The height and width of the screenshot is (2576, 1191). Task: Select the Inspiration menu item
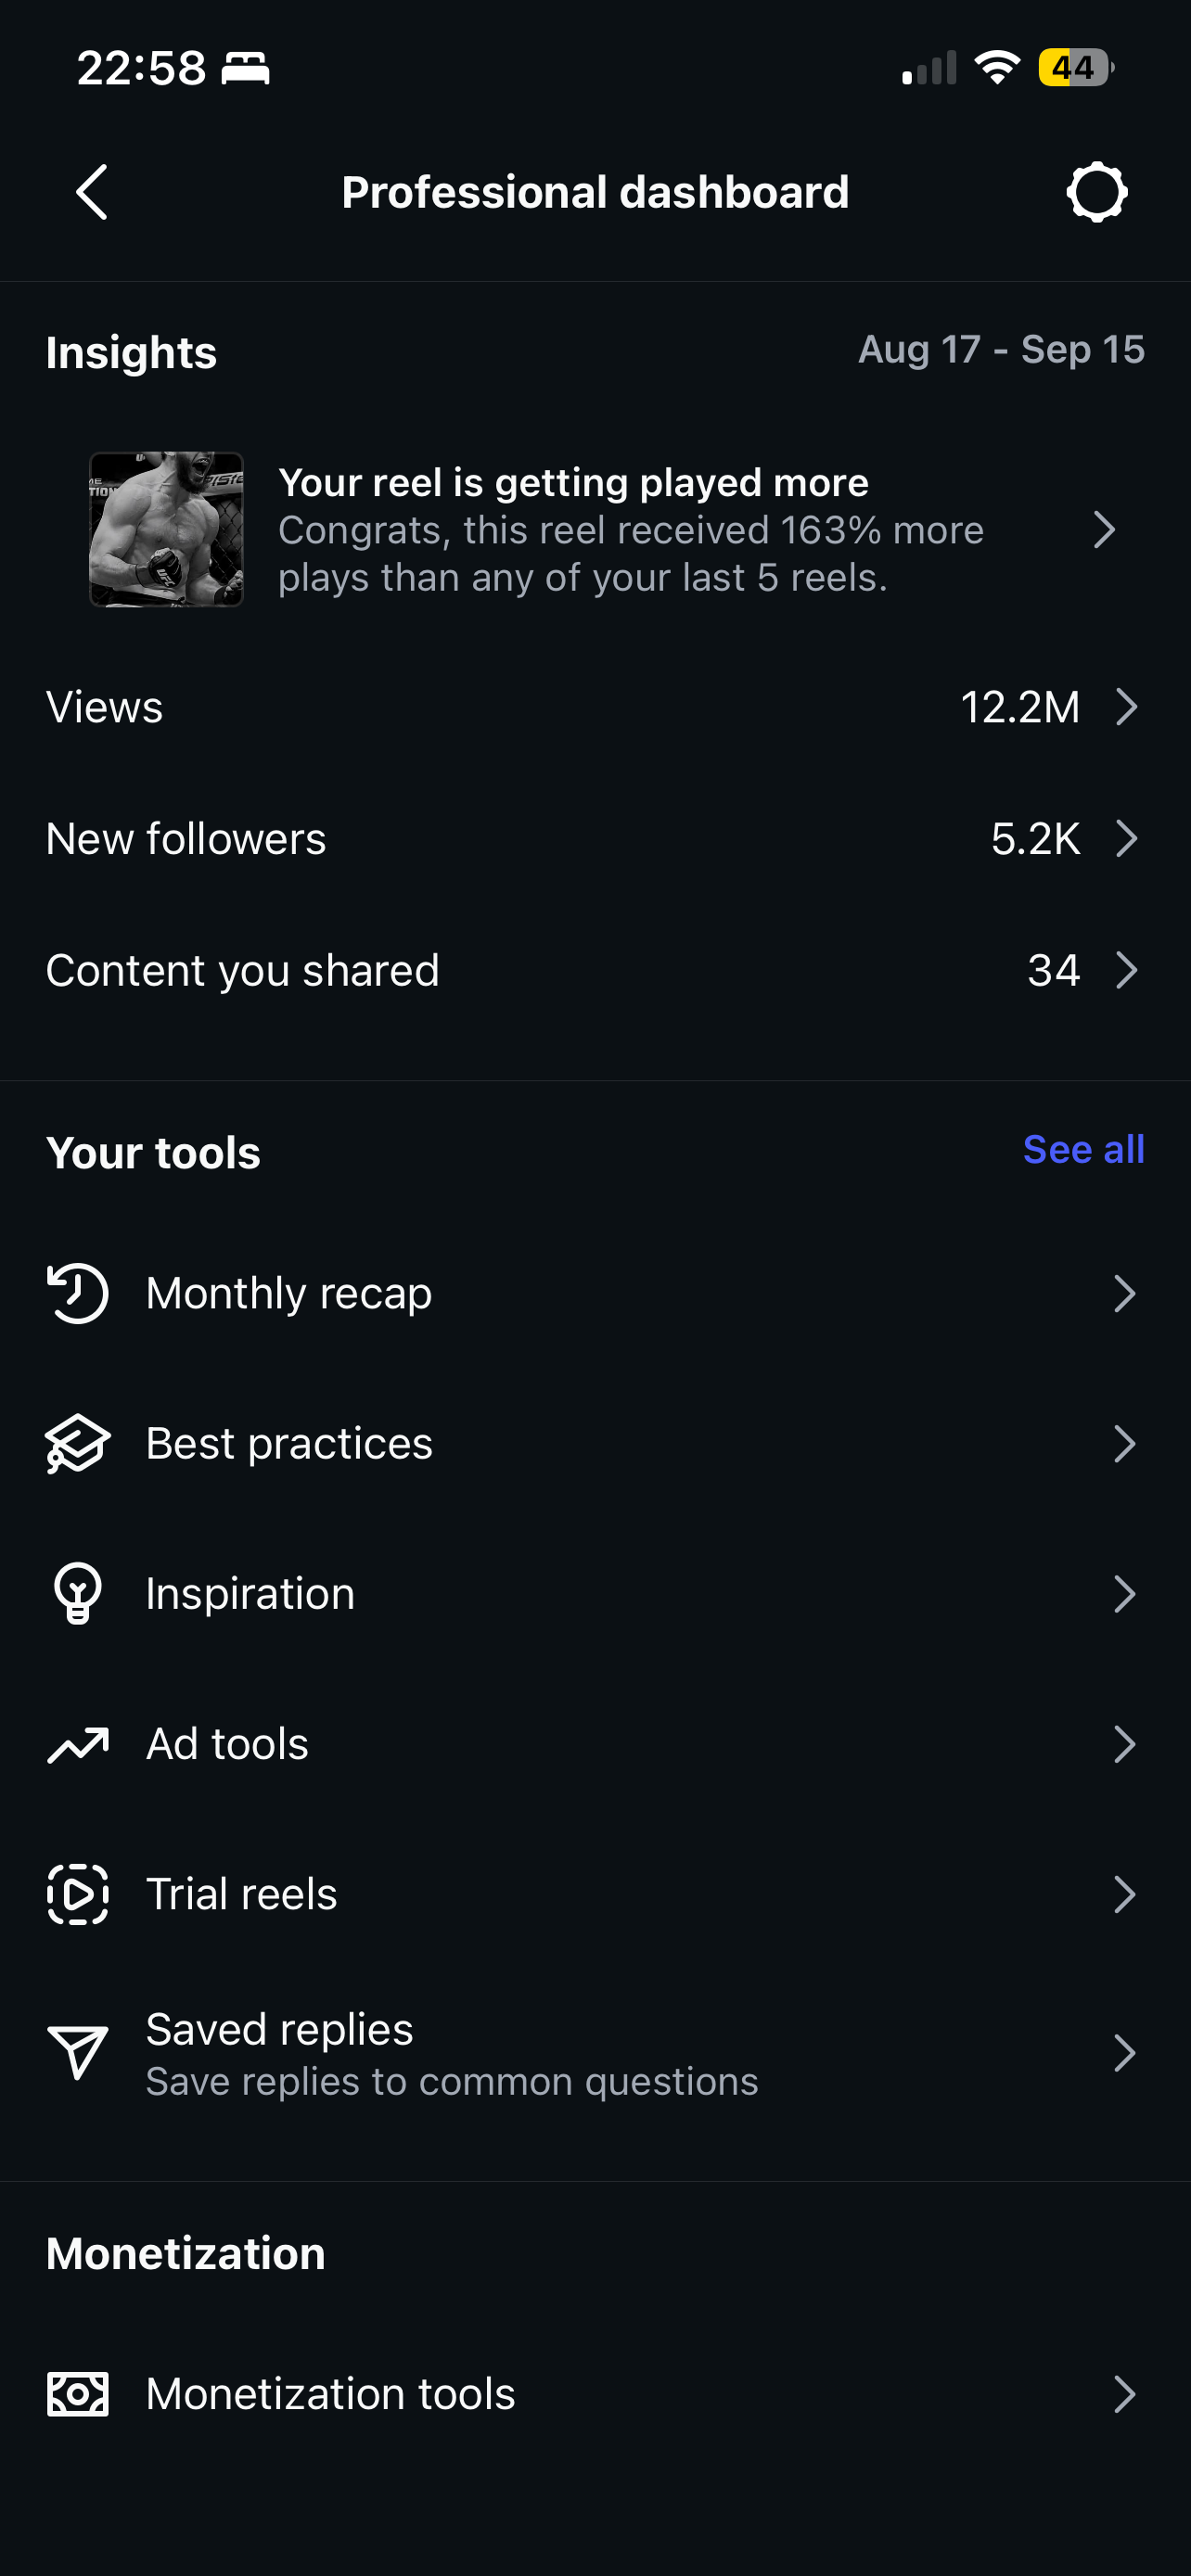595,1593
